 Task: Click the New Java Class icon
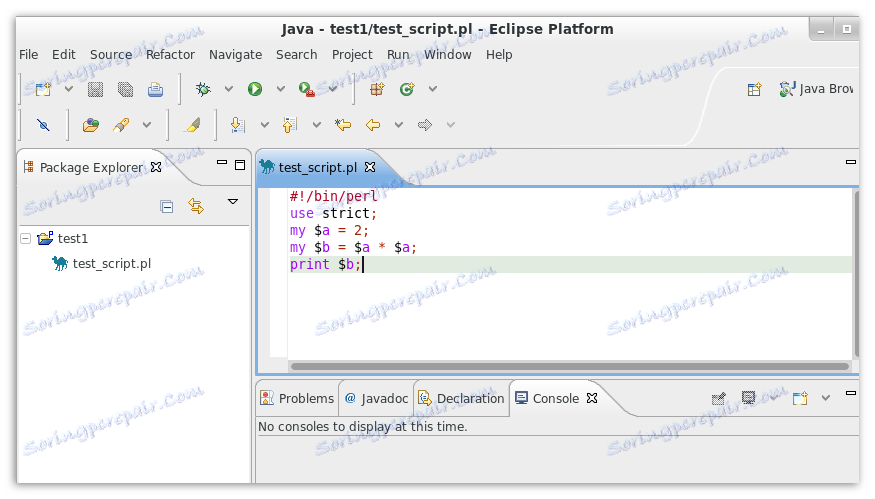(x=407, y=89)
